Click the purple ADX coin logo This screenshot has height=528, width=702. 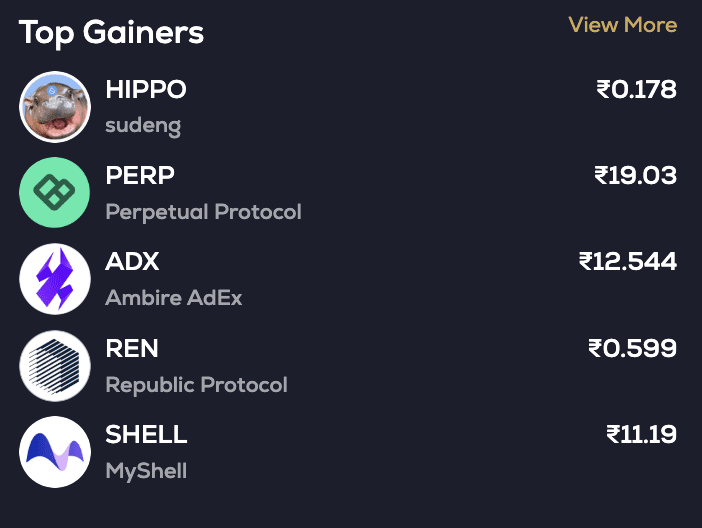click(55, 279)
